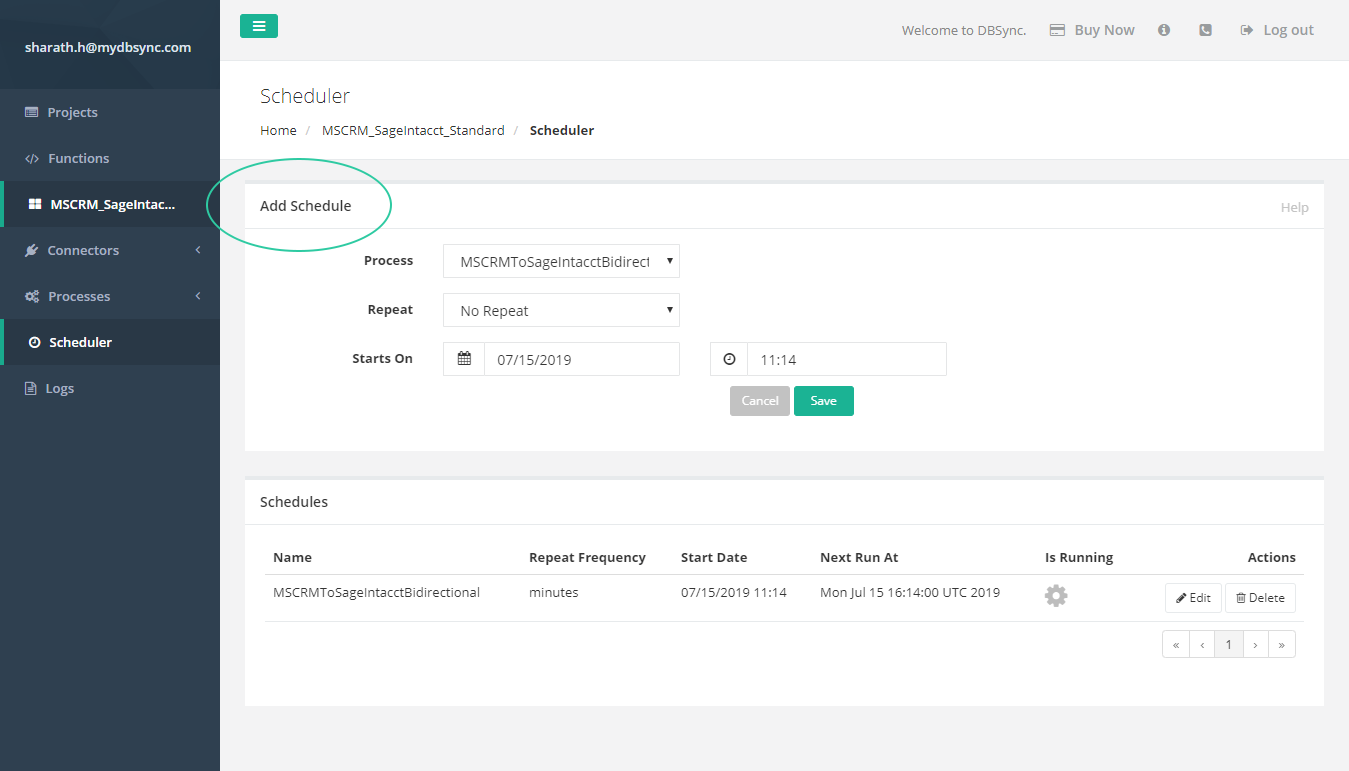Click the phone icon in header
Screen dimensions: 1349x771
pyautogui.click(x=1205, y=30)
